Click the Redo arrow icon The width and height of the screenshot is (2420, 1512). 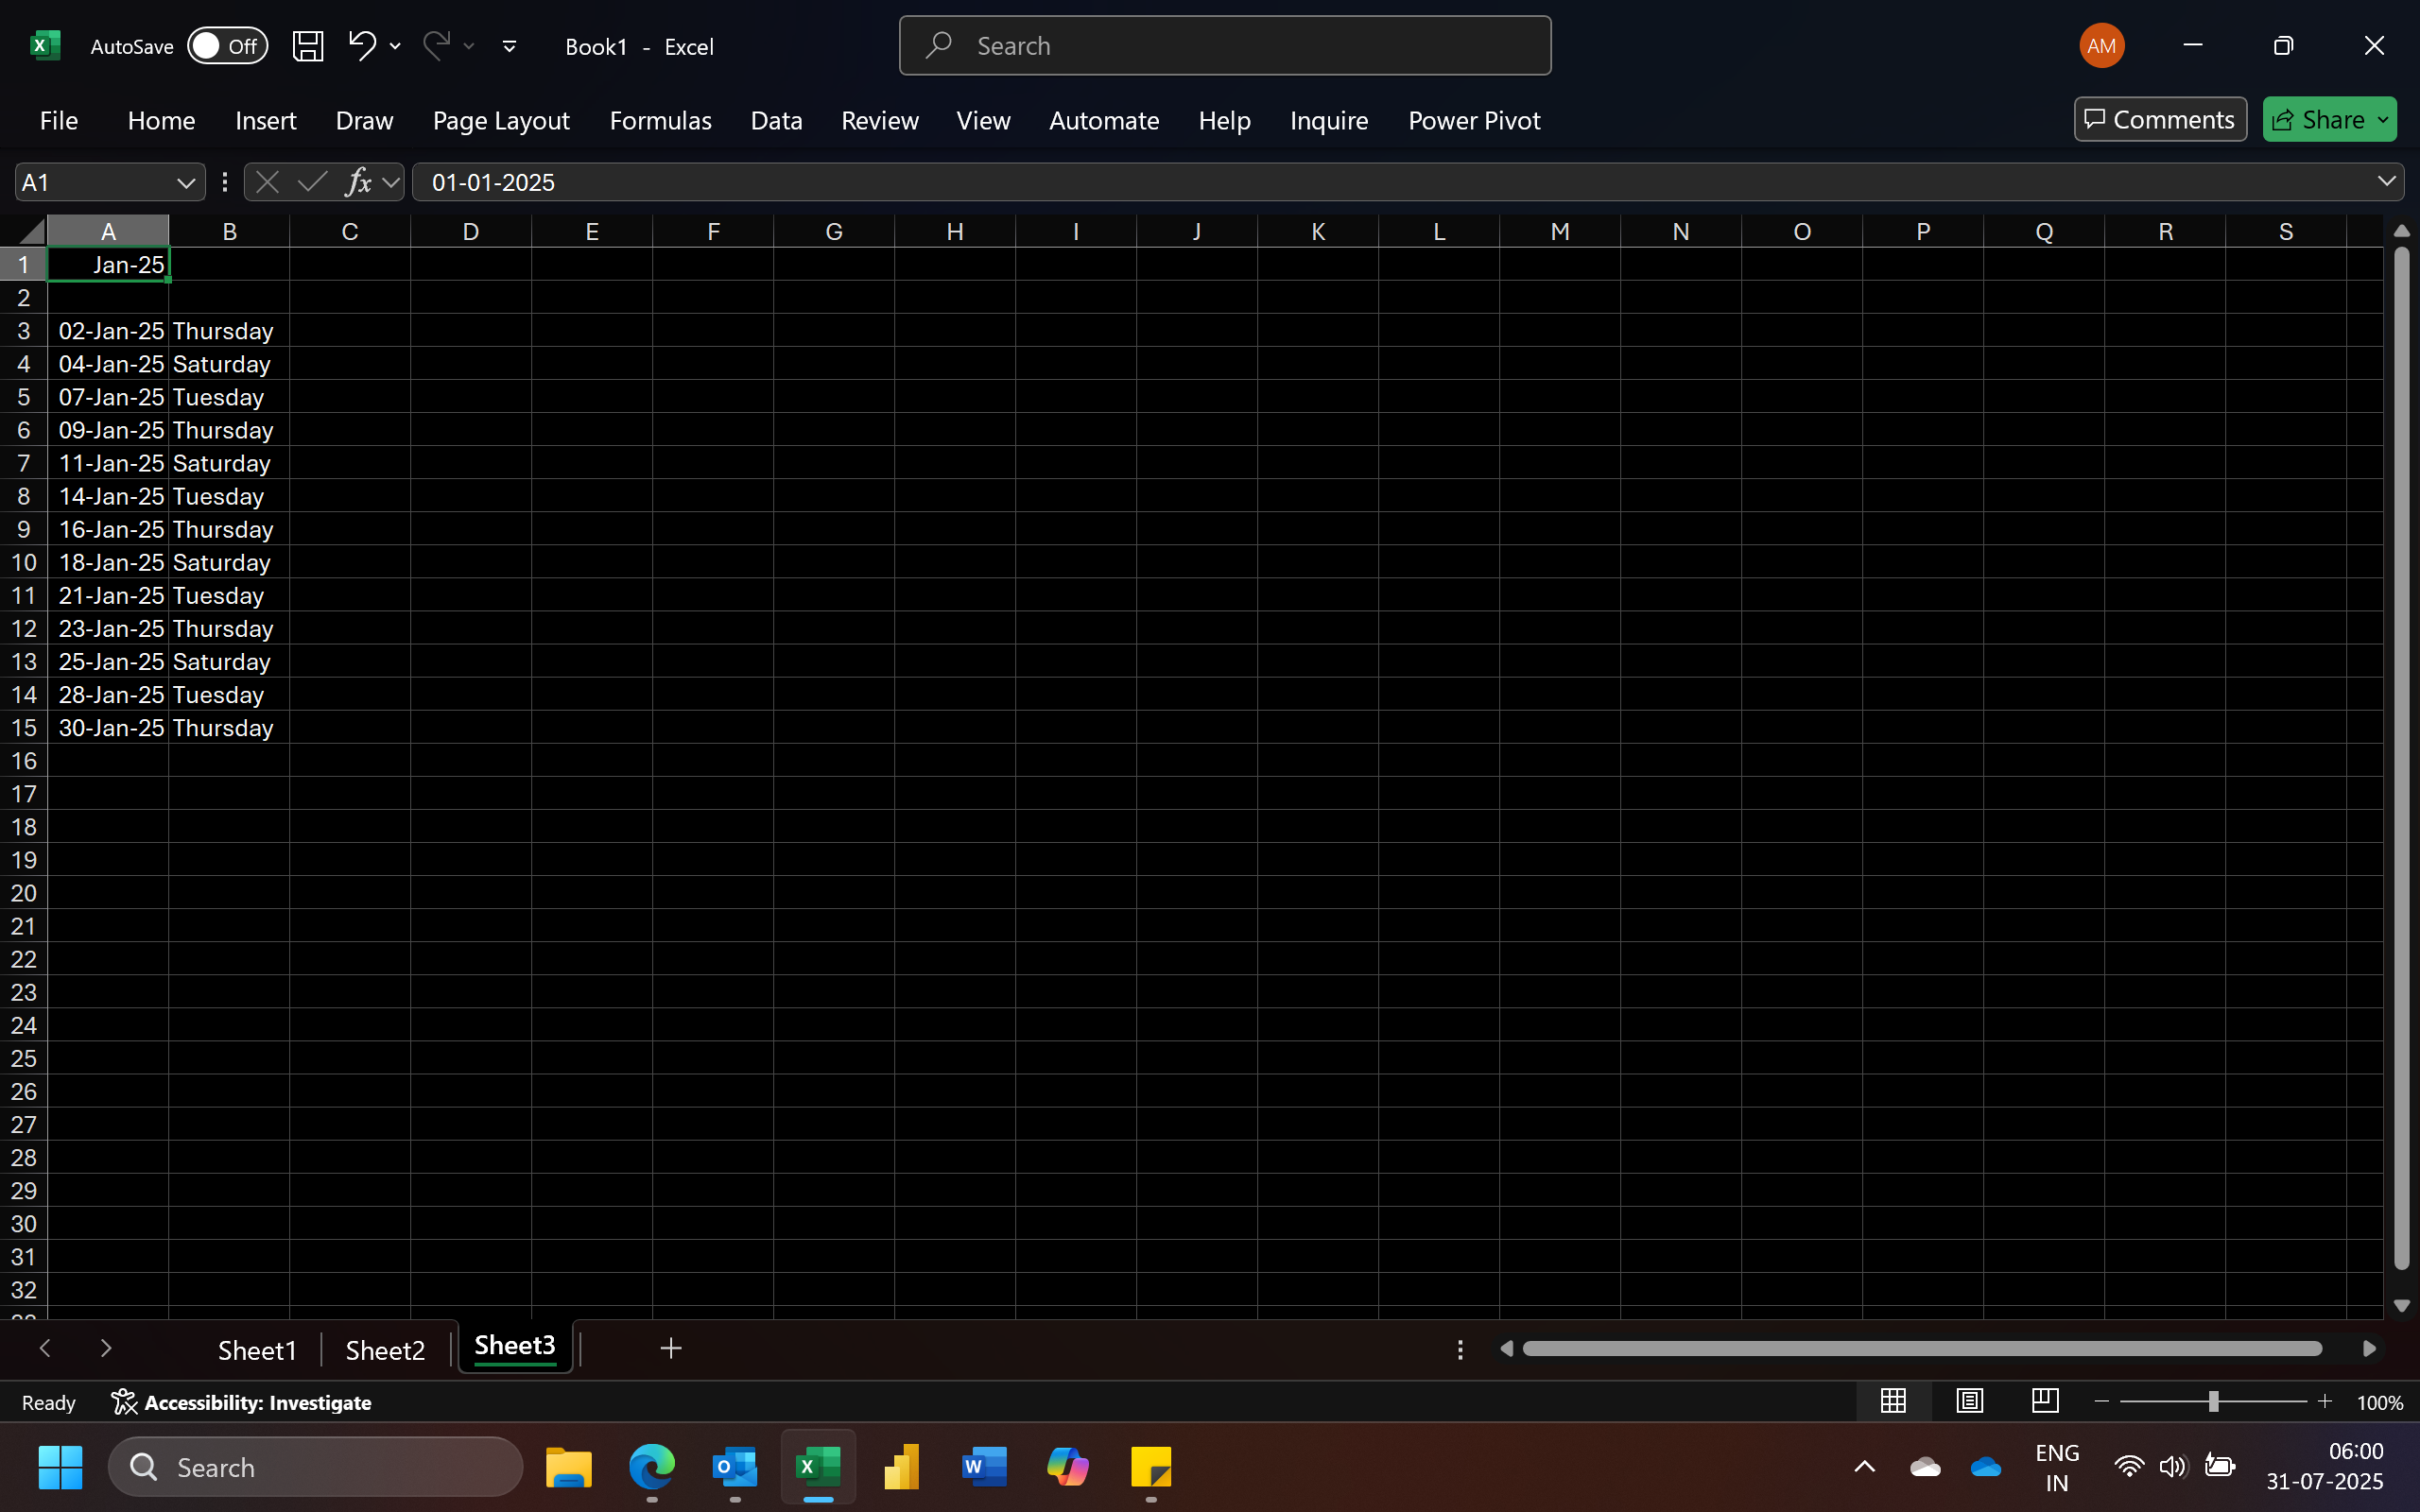point(437,45)
